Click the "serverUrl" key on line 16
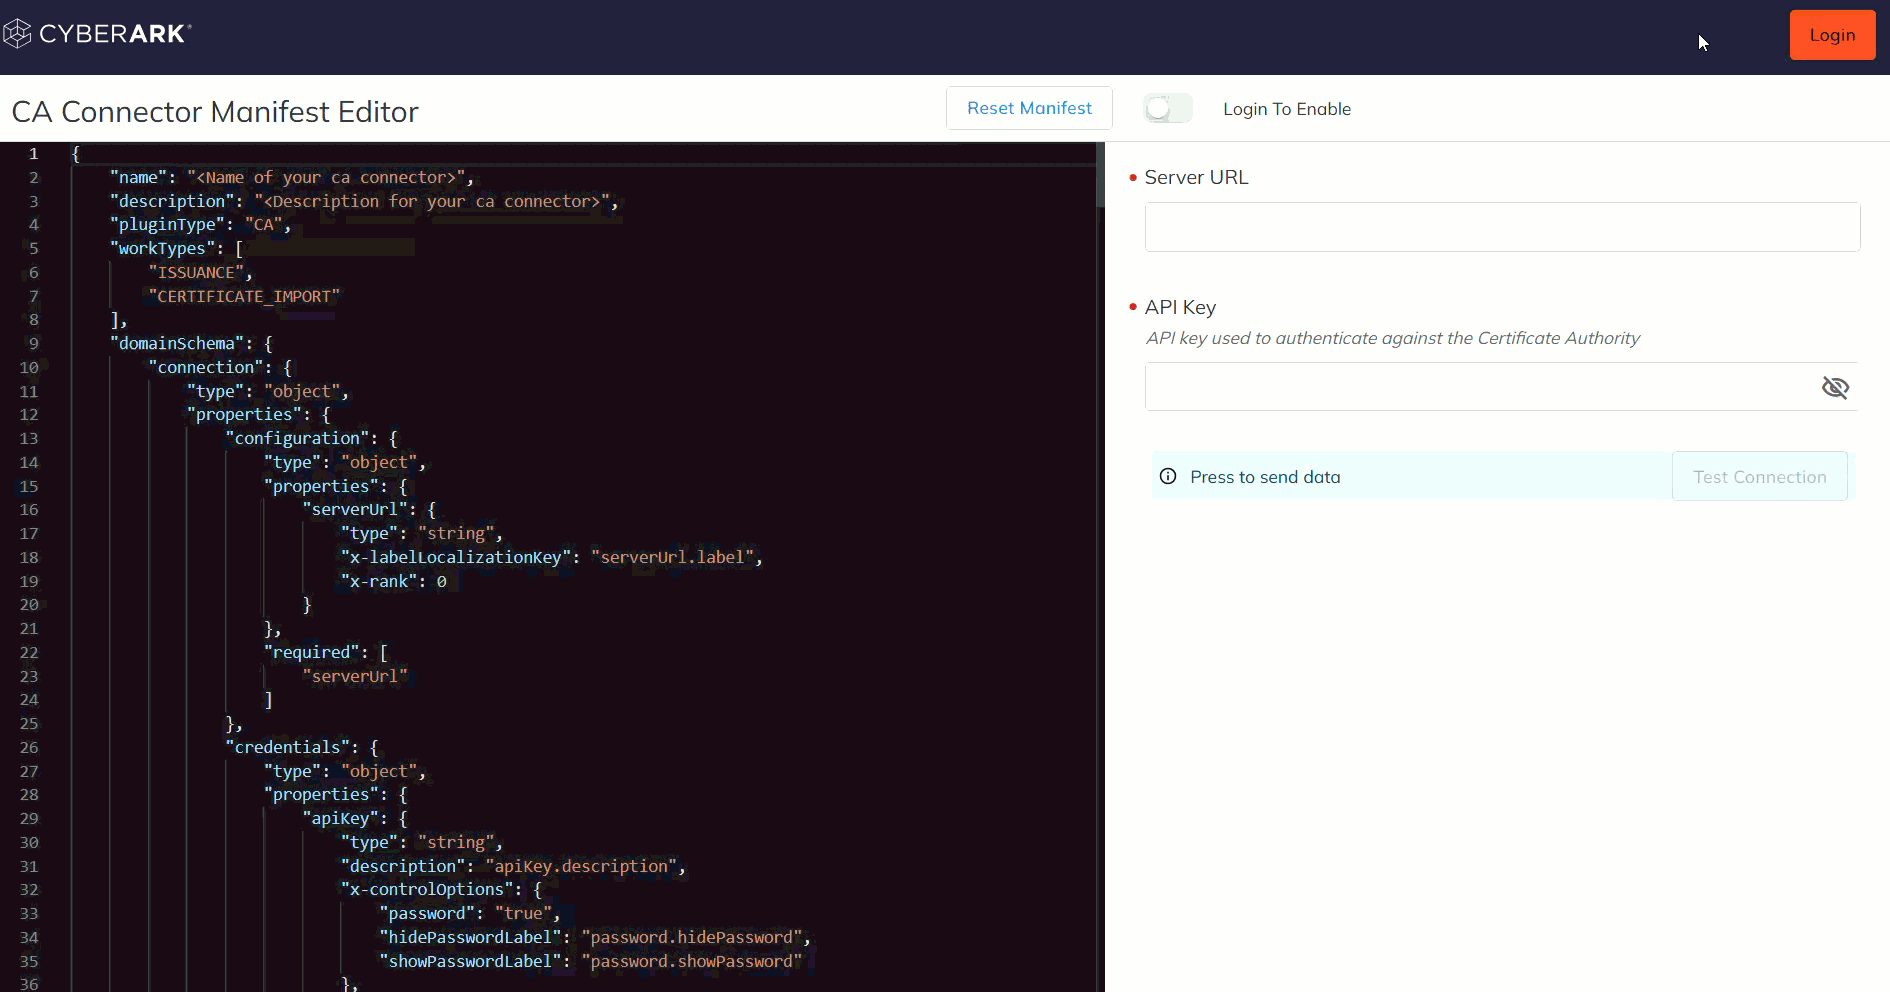 355,509
